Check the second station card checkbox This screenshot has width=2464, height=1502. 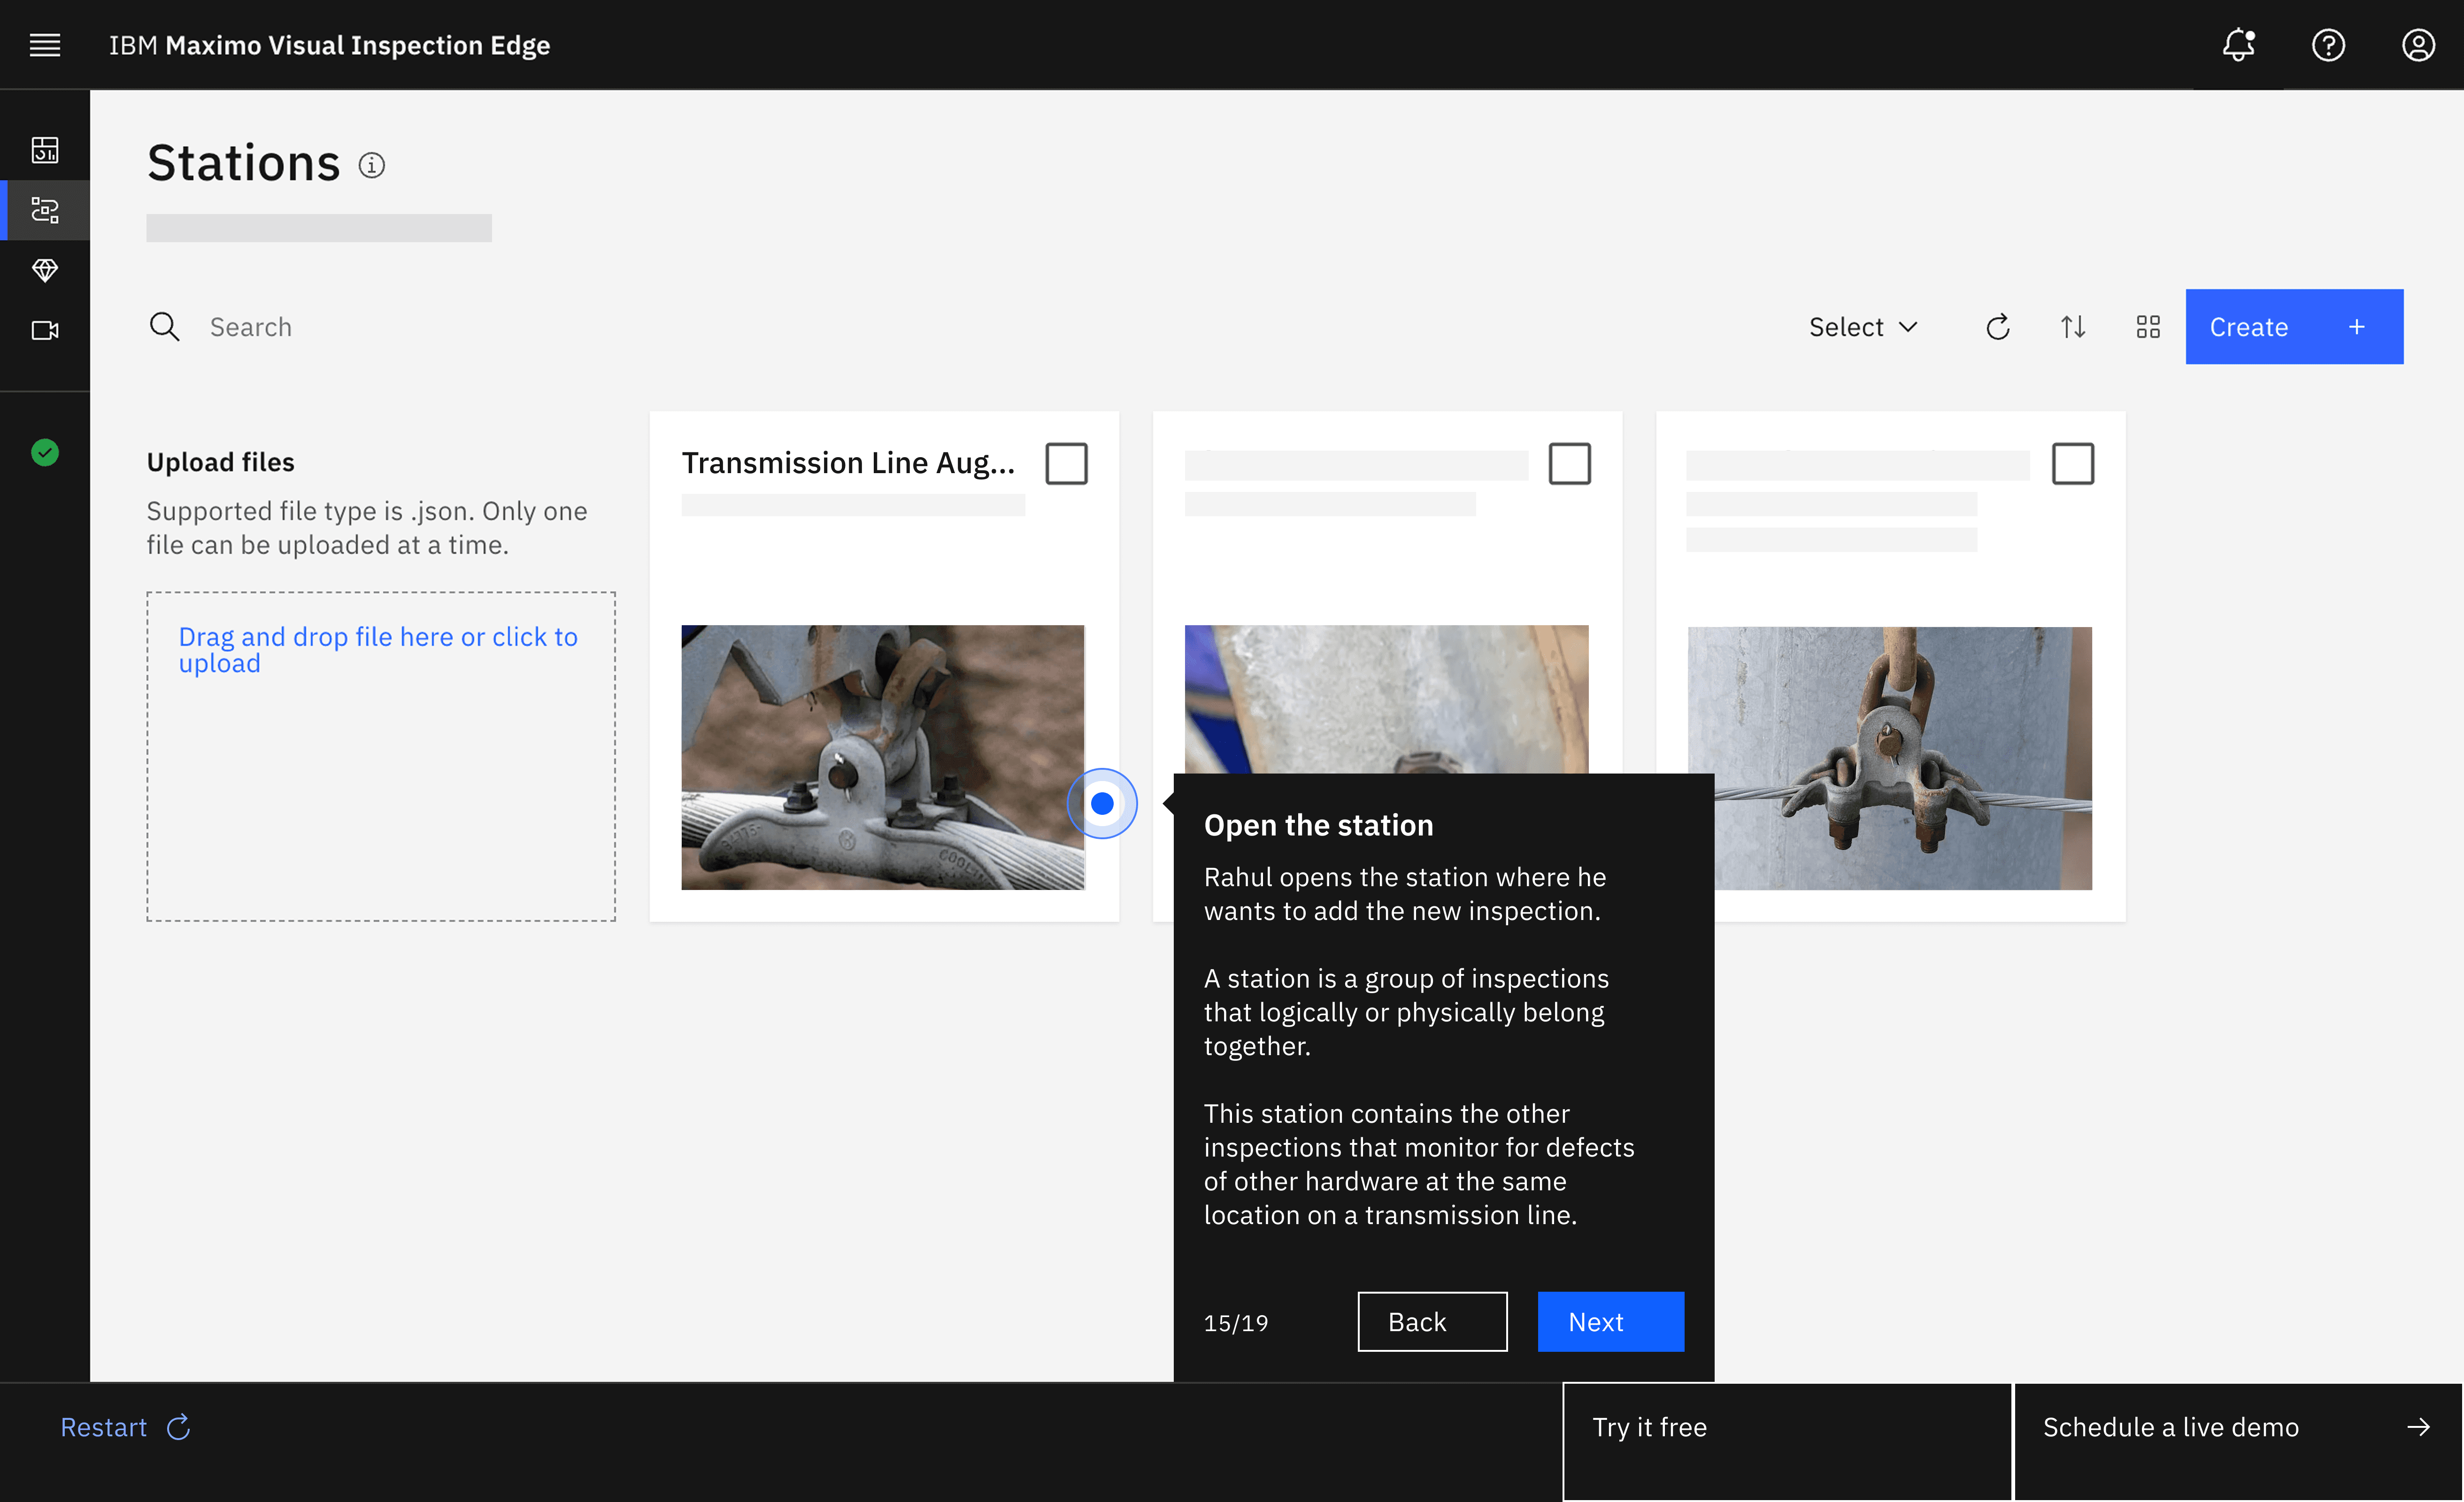point(1569,464)
